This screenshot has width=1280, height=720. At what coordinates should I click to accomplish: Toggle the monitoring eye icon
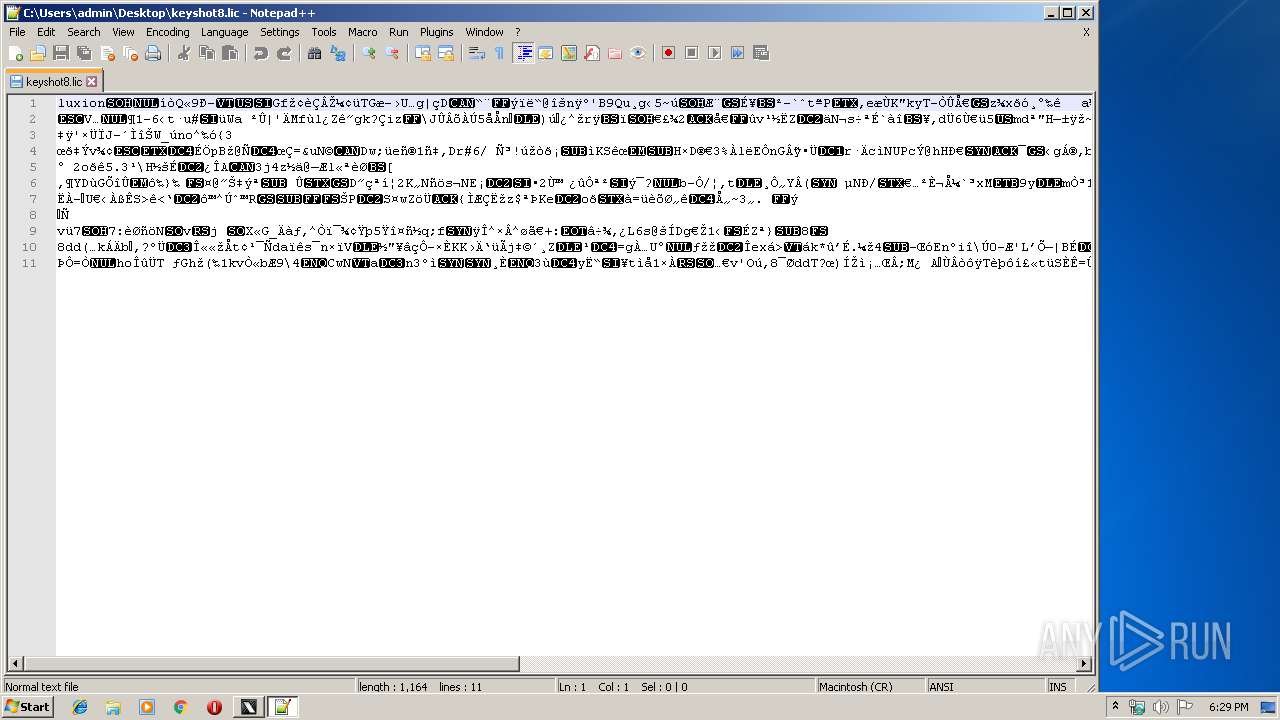[x=638, y=53]
